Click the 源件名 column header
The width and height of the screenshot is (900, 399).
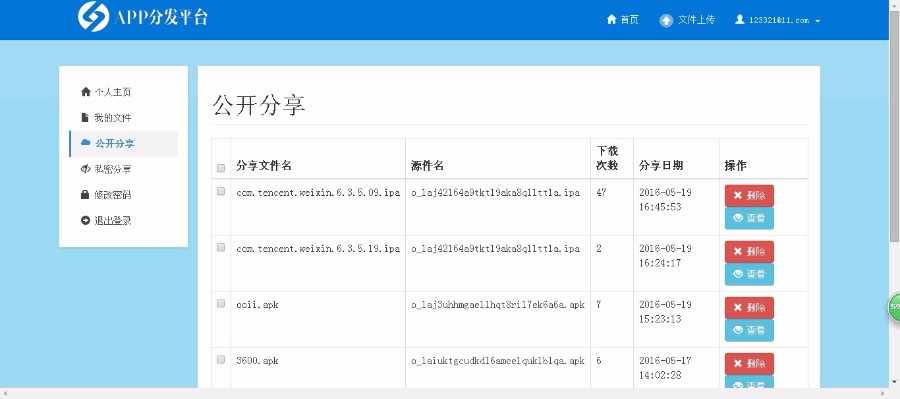pyautogui.click(x=427, y=166)
